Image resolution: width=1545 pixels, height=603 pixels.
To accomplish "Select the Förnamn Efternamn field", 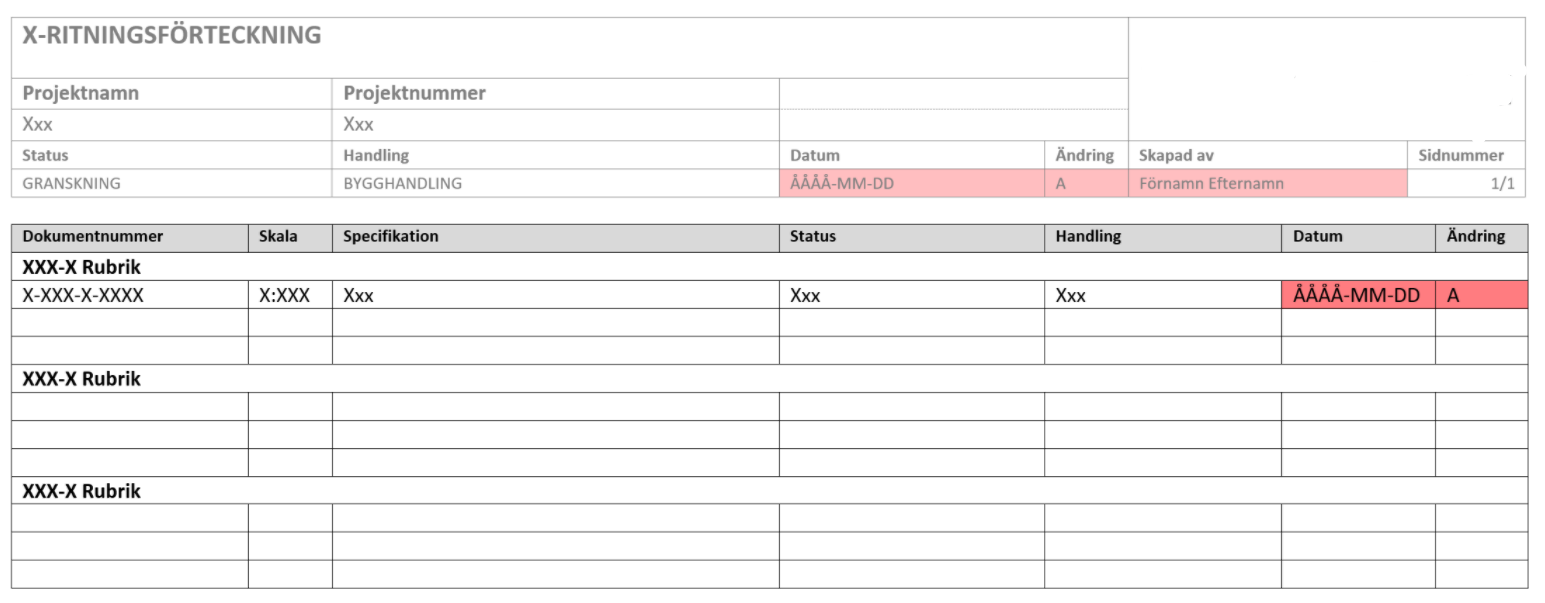I will (1268, 184).
